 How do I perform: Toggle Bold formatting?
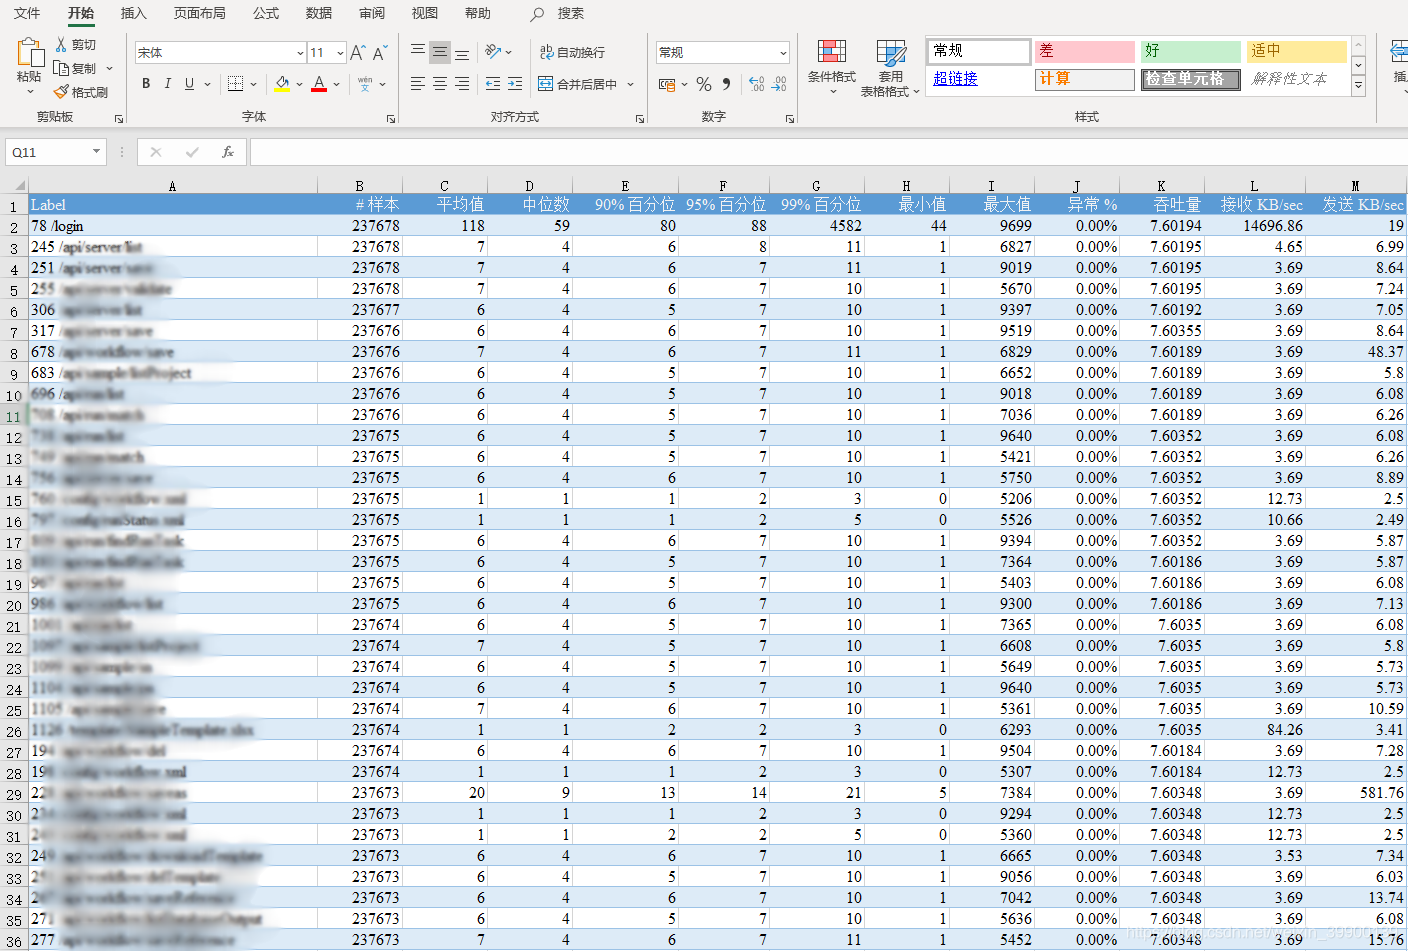coord(146,84)
